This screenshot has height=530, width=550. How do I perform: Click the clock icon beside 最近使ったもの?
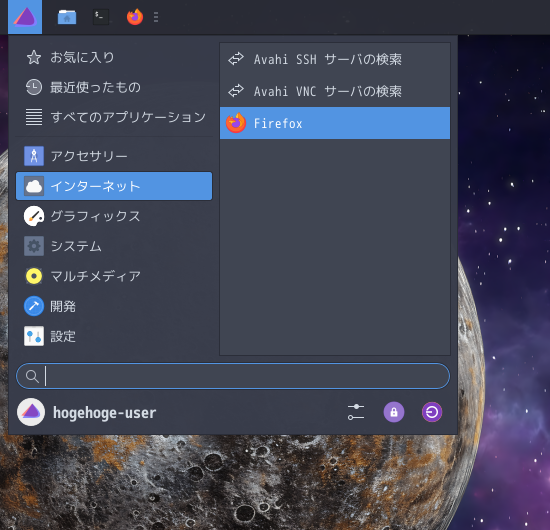pyautogui.click(x=34, y=87)
